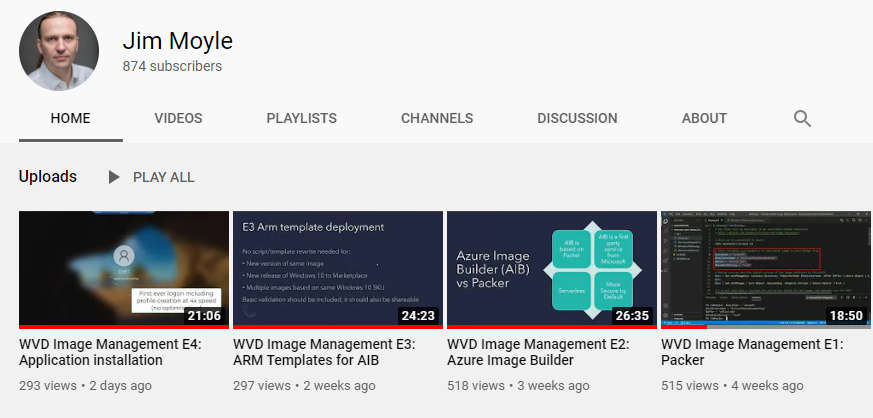Open the ABOUT tab

(704, 119)
